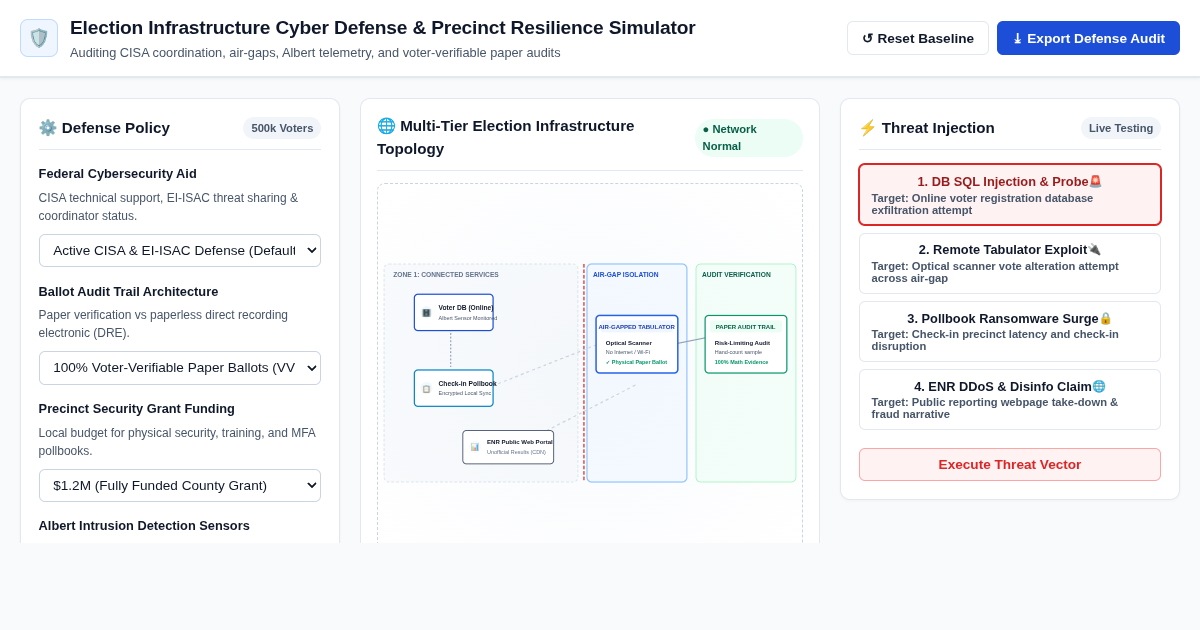Click the Check-in Pollbook clipboard icon
This screenshot has height=630, width=1200.
pyautogui.click(x=426, y=389)
